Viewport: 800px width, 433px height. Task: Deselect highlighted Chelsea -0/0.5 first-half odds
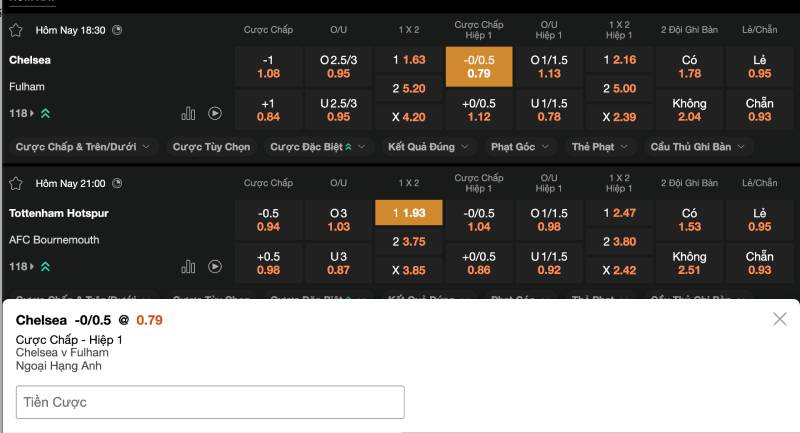point(479,66)
